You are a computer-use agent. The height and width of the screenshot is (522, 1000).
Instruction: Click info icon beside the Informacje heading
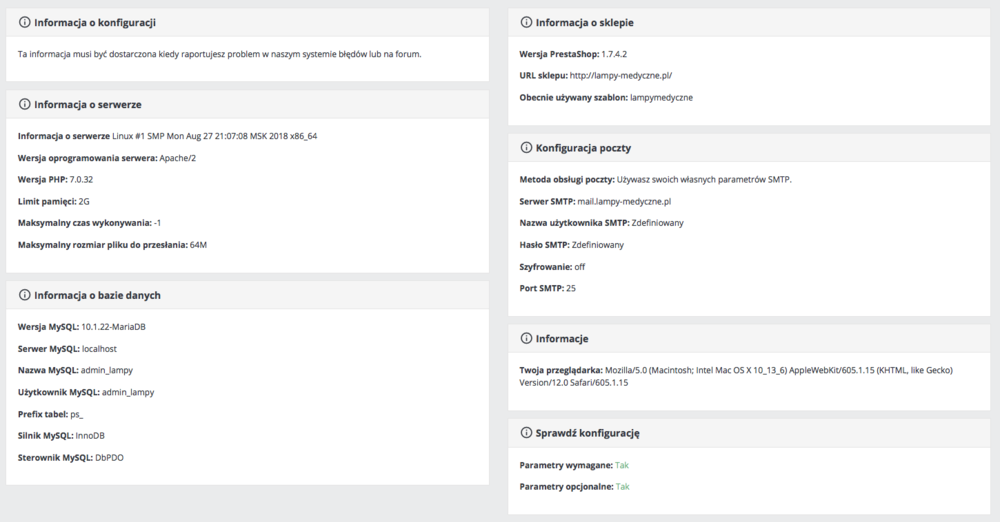[x=527, y=339]
